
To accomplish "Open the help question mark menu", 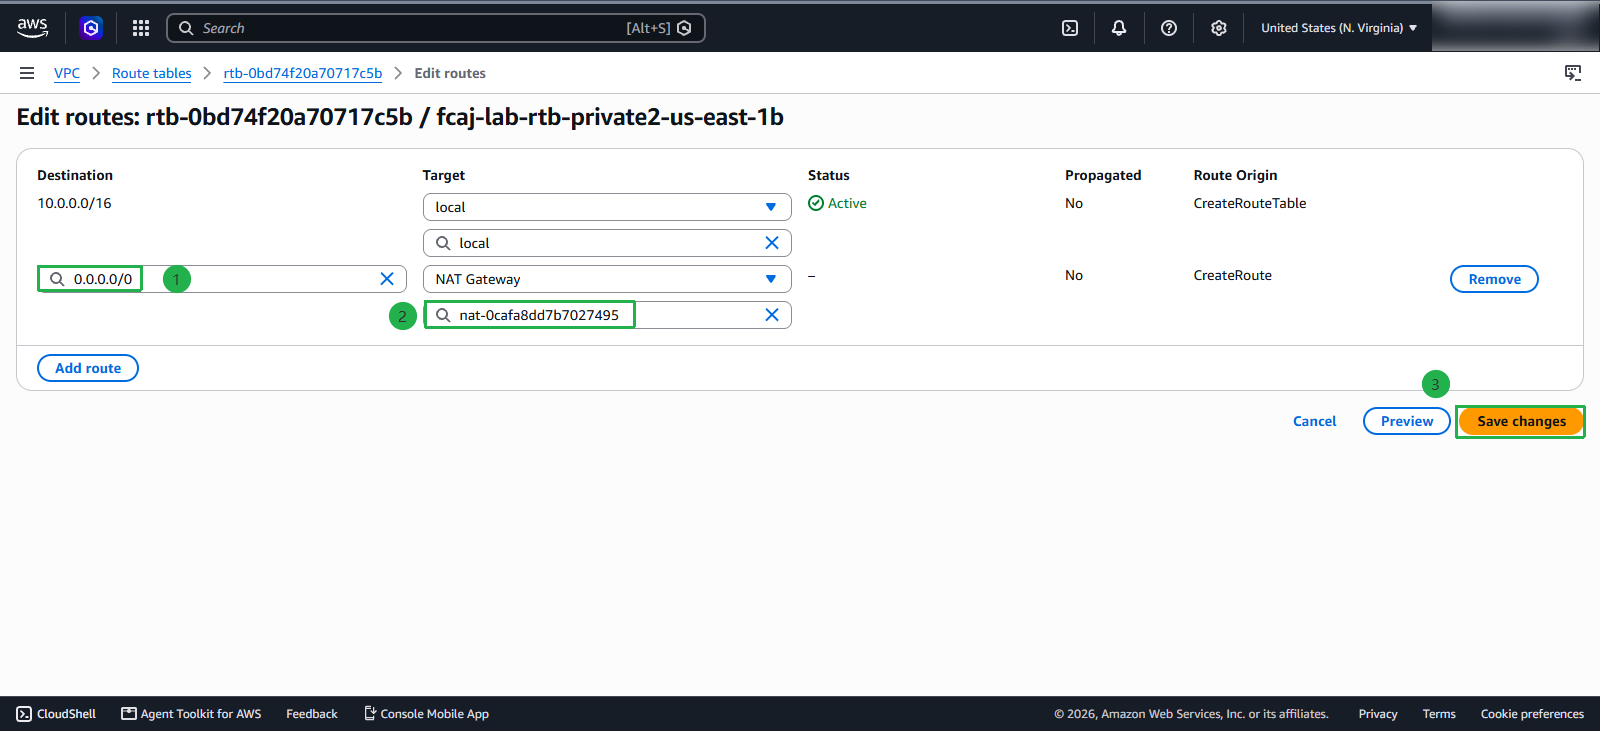I will click(1169, 28).
